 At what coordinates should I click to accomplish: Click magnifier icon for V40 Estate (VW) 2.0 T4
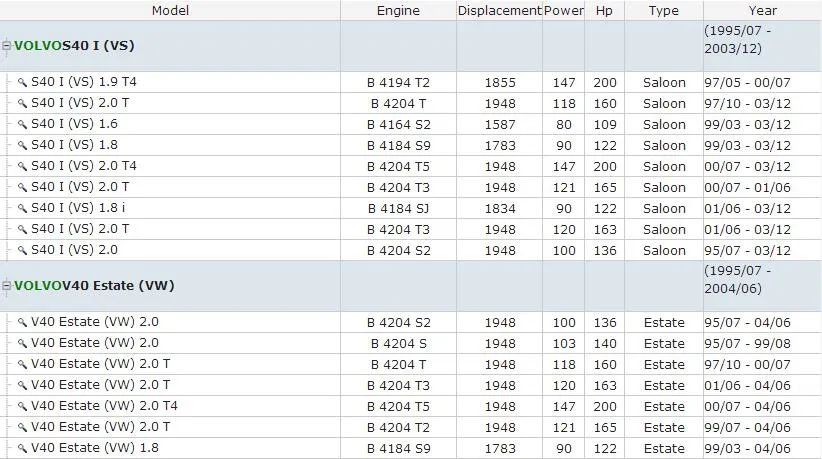point(22,406)
